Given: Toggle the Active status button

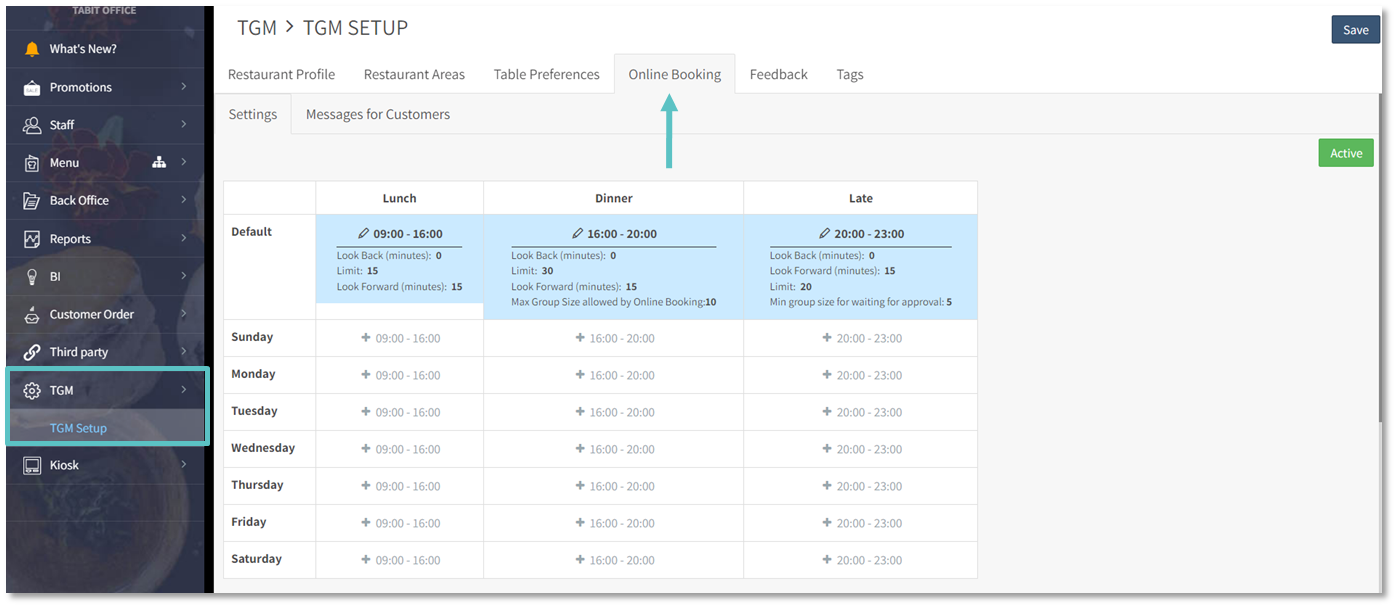Looking at the screenshot, I should (x=1345, y=152).
